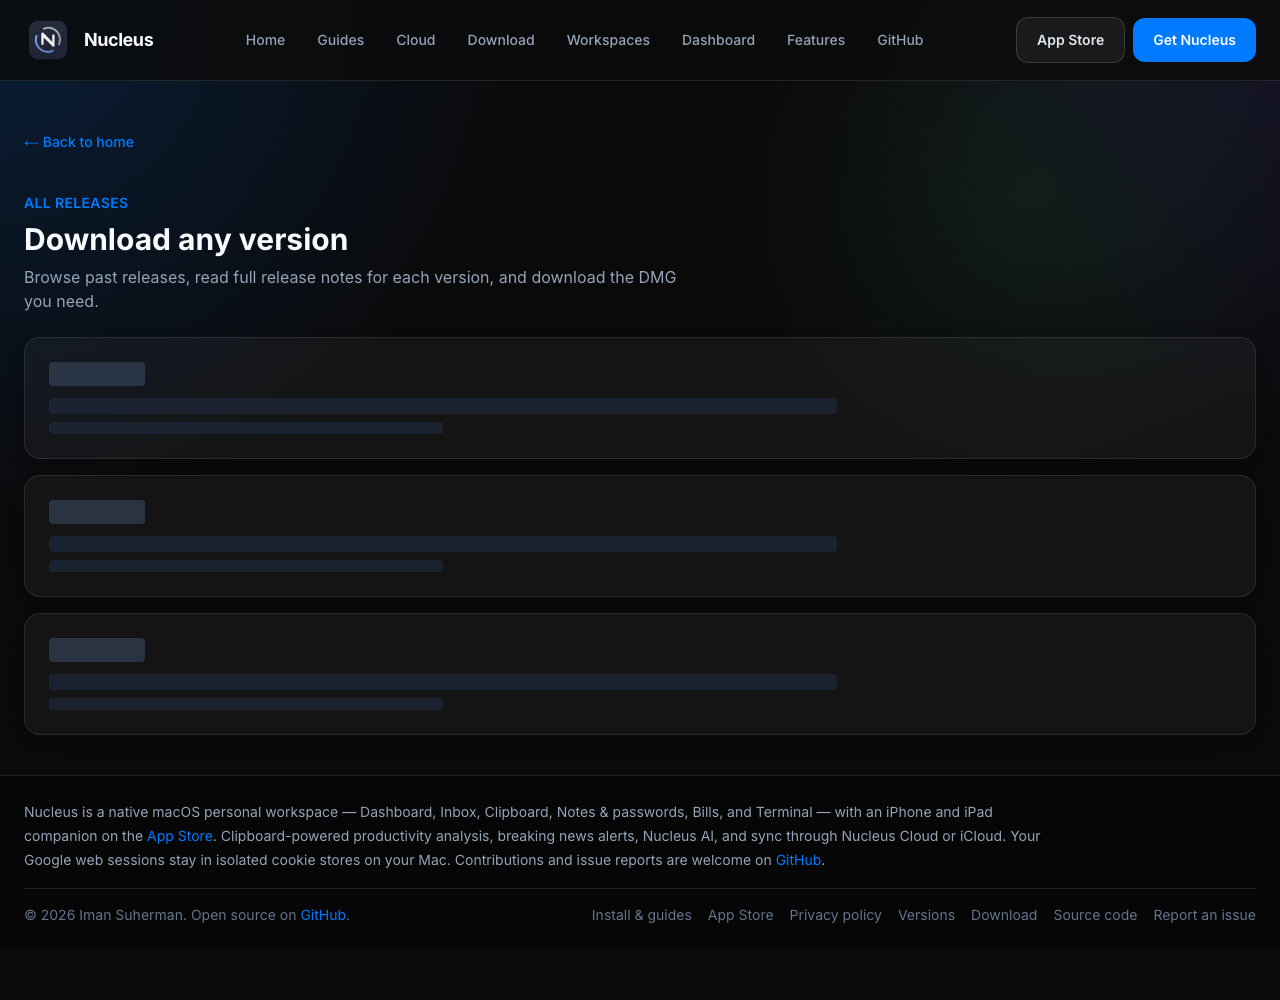Open Features in the top nav
1280x1000 pixels.
click(x=816, y=40)
